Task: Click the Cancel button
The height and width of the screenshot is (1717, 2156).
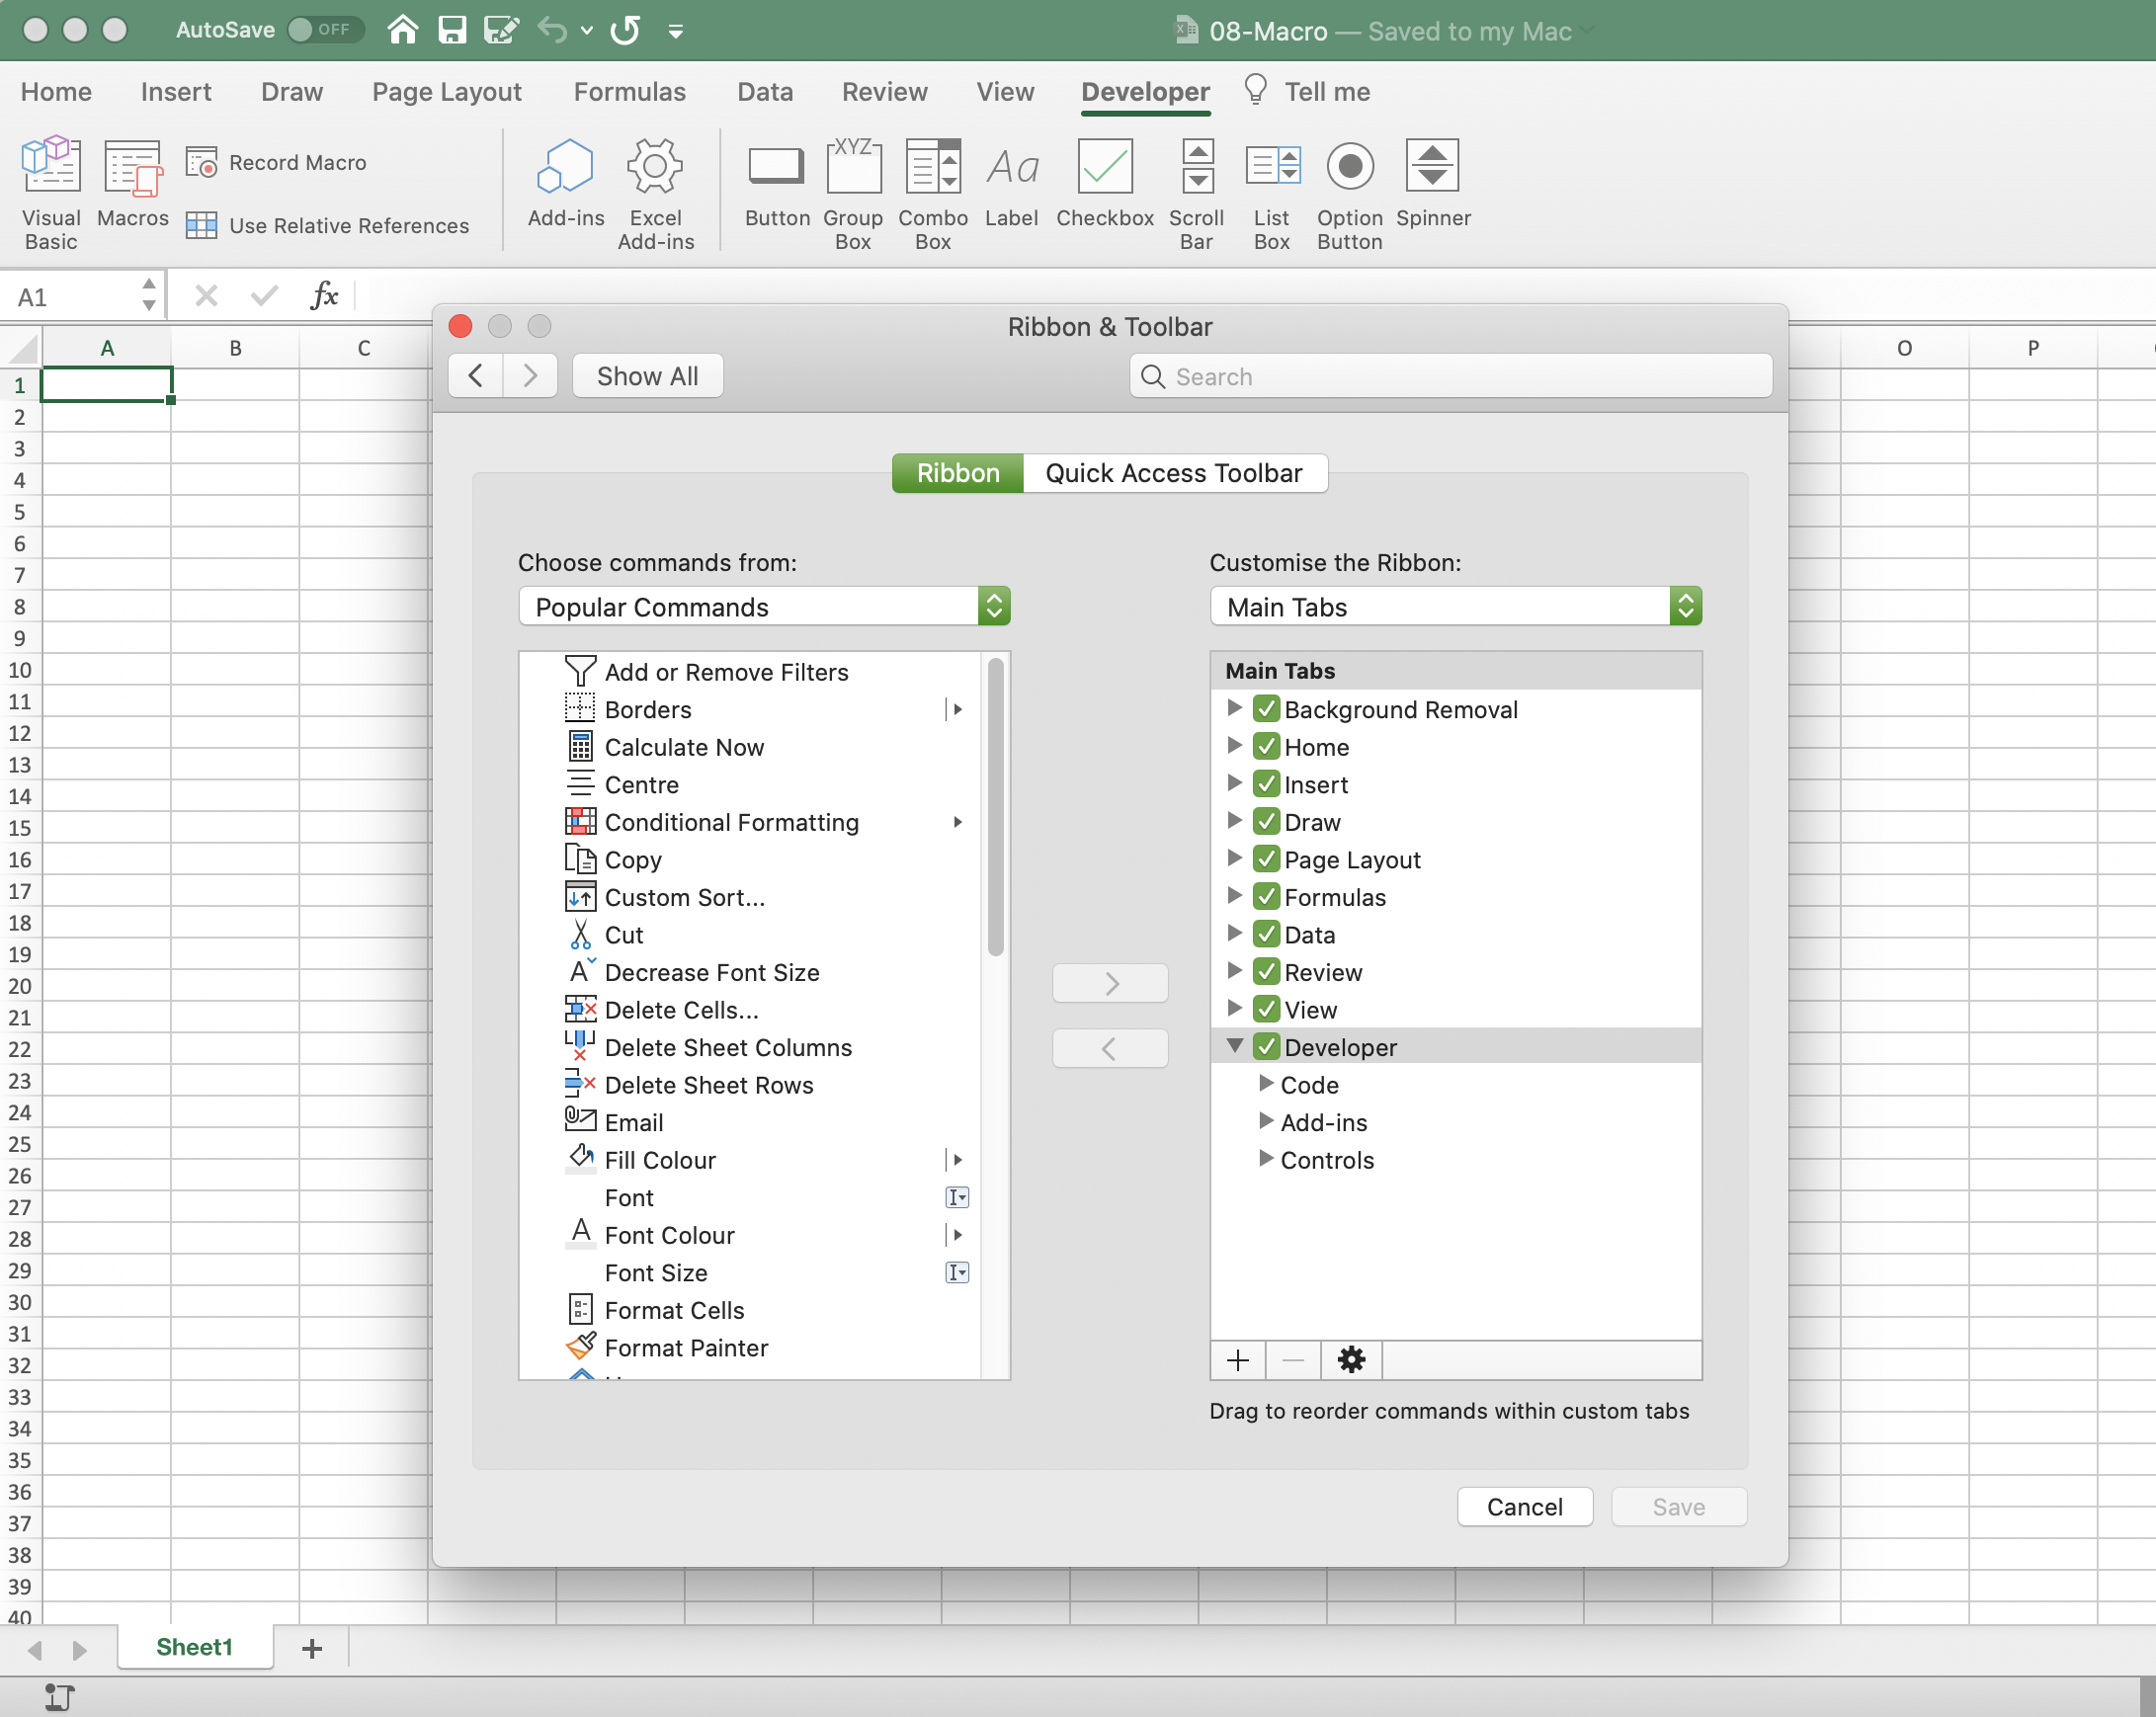Action: click(x=1524, y=1506)
